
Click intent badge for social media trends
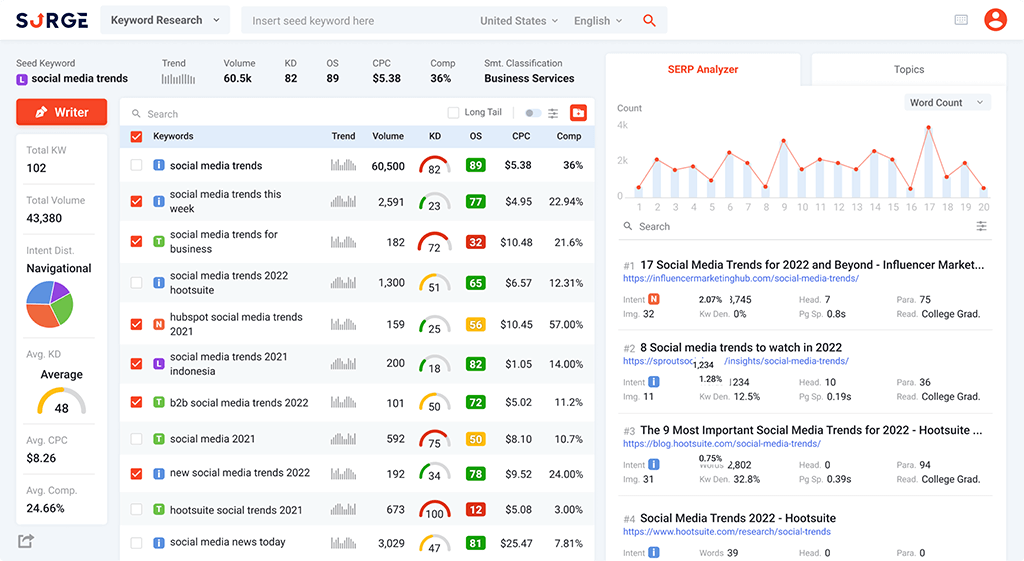[159, 165]
